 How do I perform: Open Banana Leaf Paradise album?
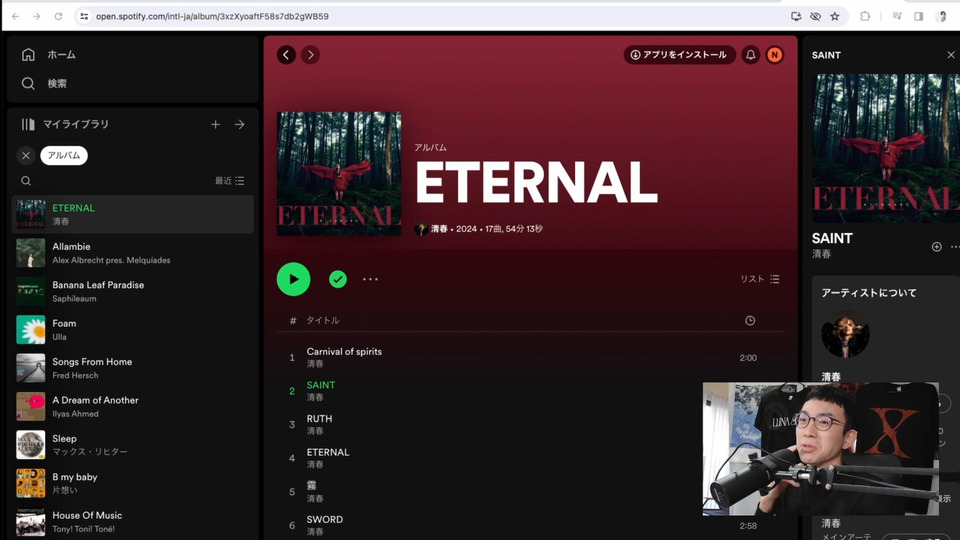133,291
